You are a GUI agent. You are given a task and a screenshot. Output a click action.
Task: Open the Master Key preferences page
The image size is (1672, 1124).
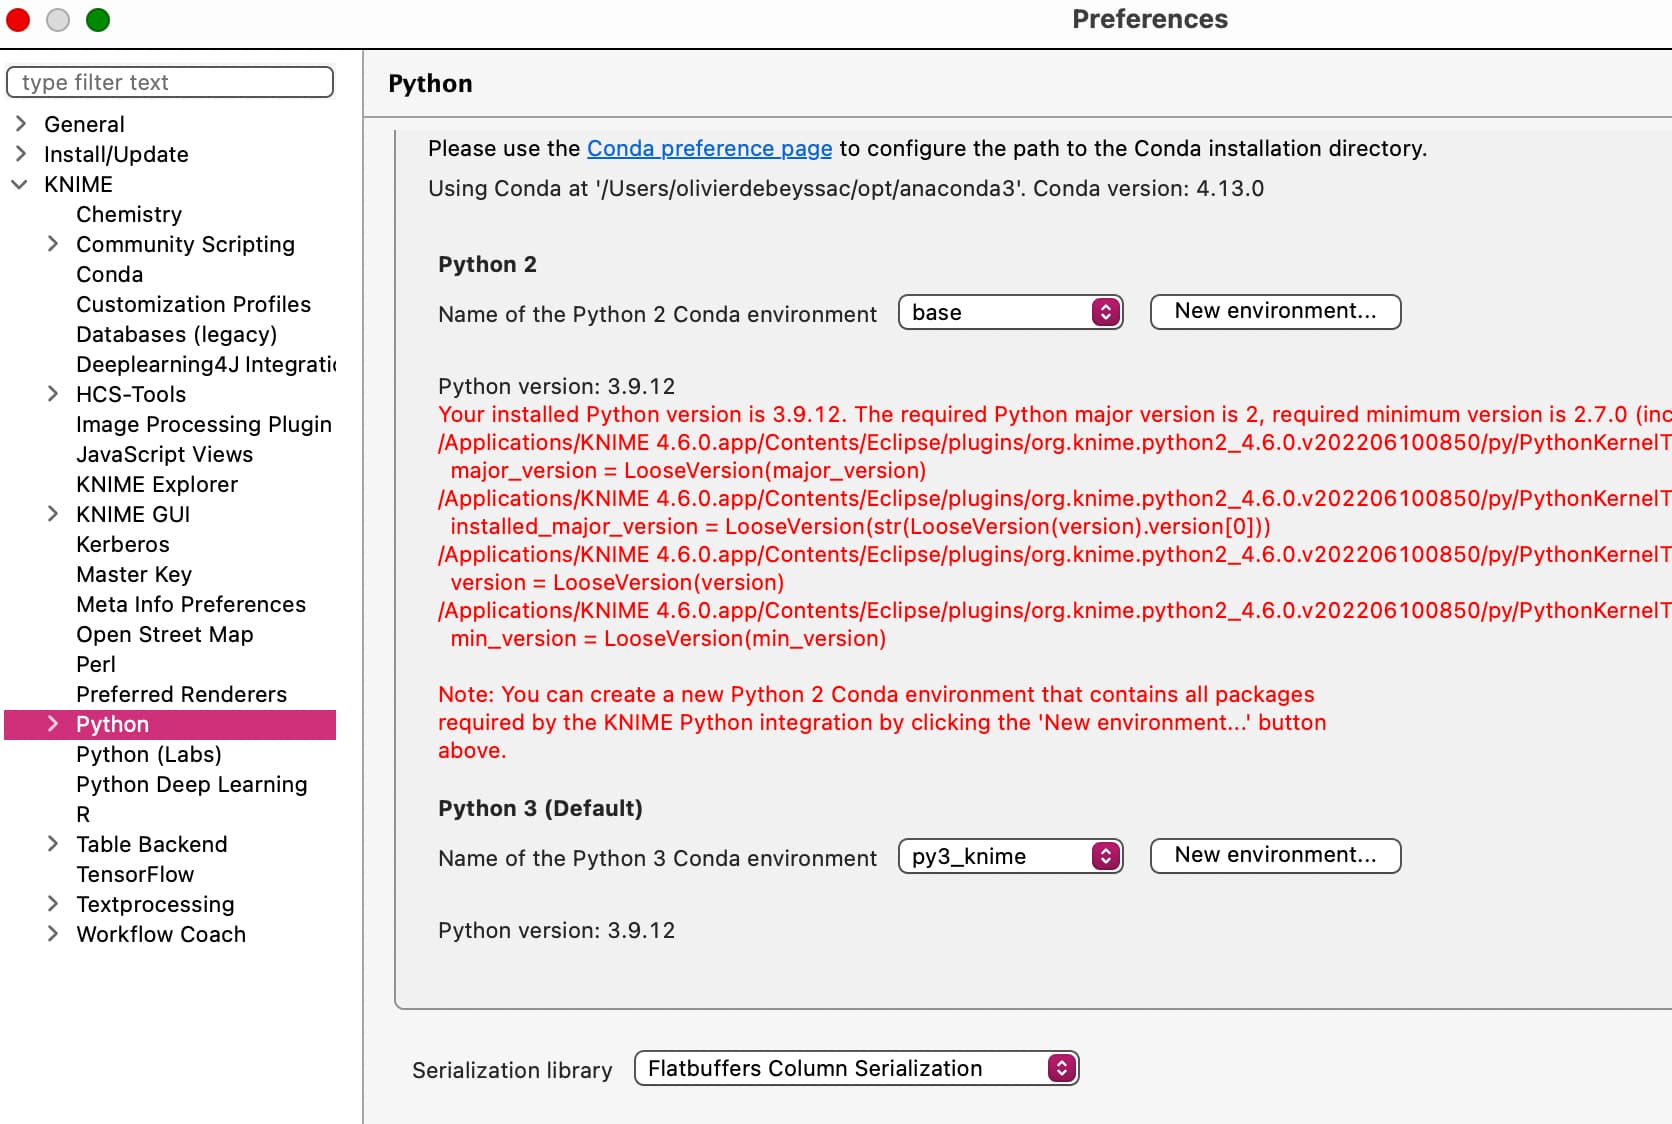(134, 574)
